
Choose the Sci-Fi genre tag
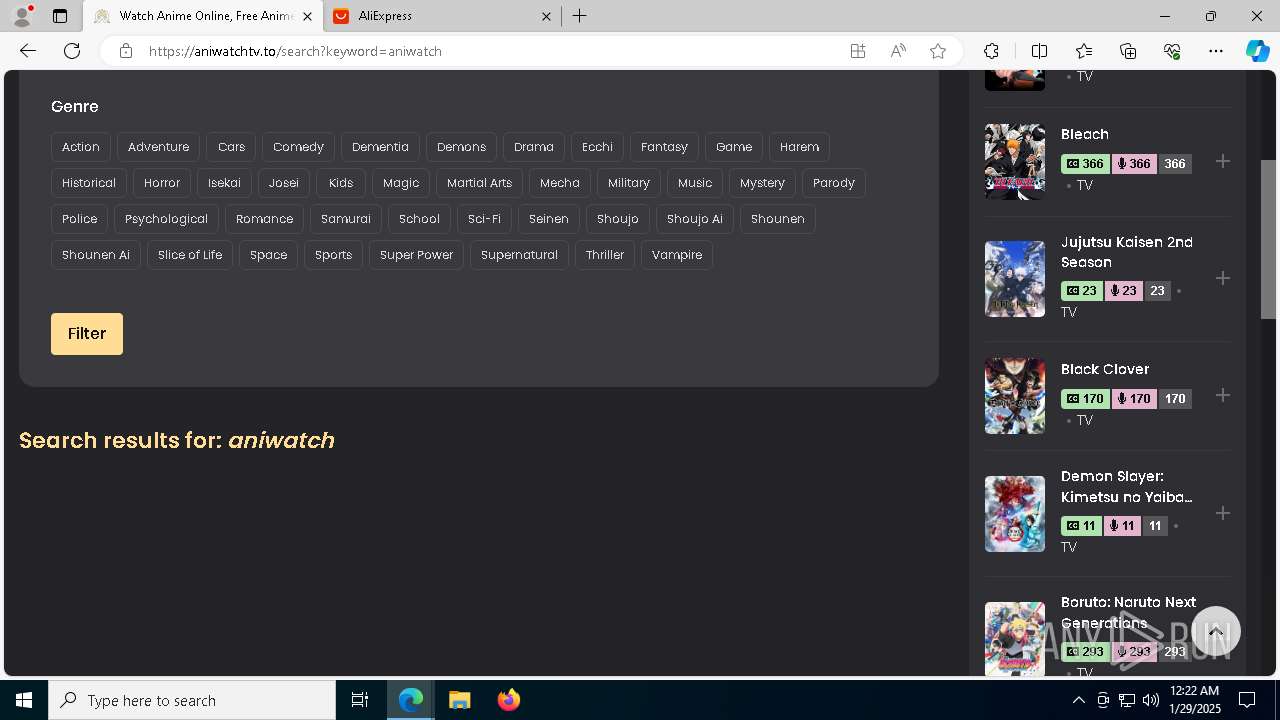(484, 219)
